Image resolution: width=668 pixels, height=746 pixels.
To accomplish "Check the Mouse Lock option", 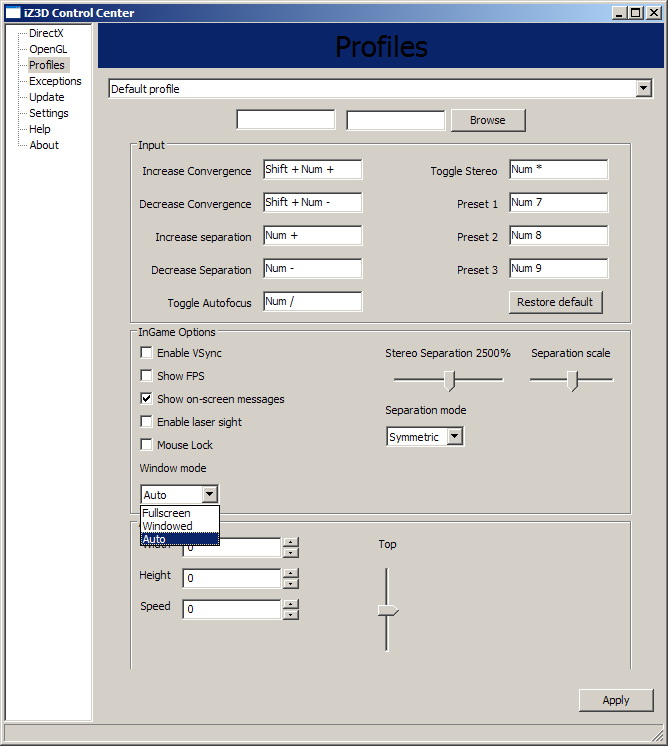I will 147,444.
